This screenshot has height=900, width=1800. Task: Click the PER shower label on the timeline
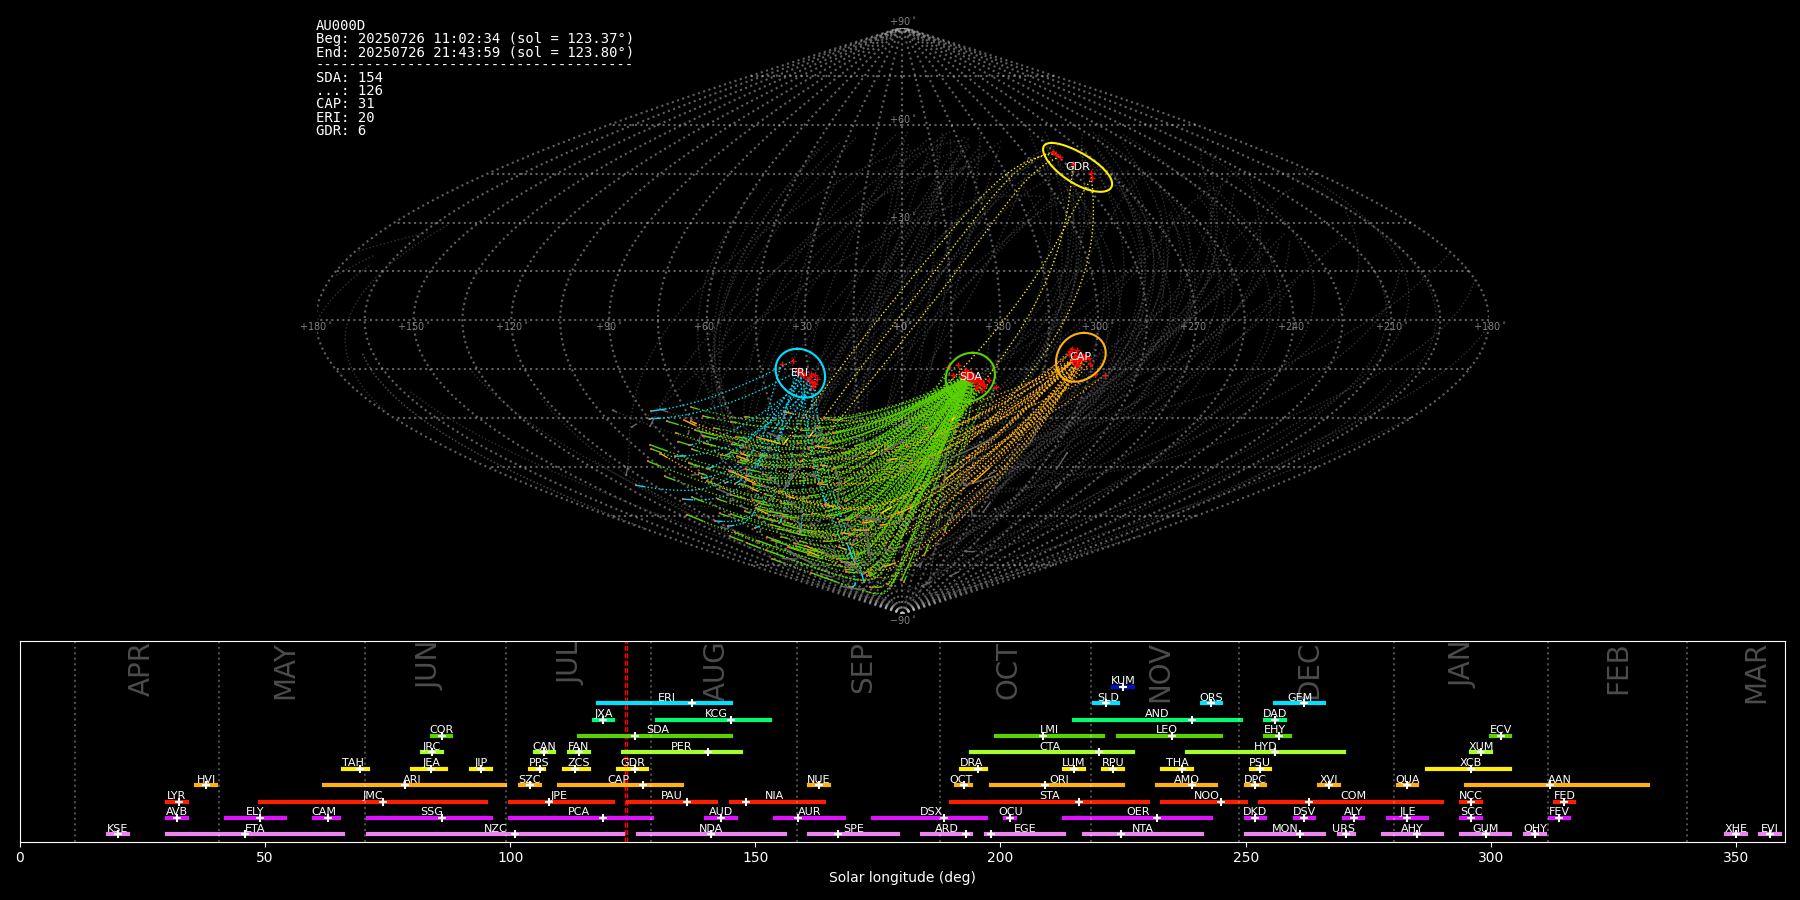pos(681,747)
